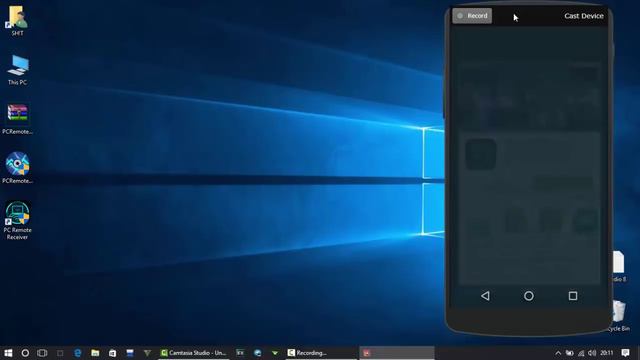Open the Action Center notifications
Viewport: 640px width, 360px height.
coord(625,353)
